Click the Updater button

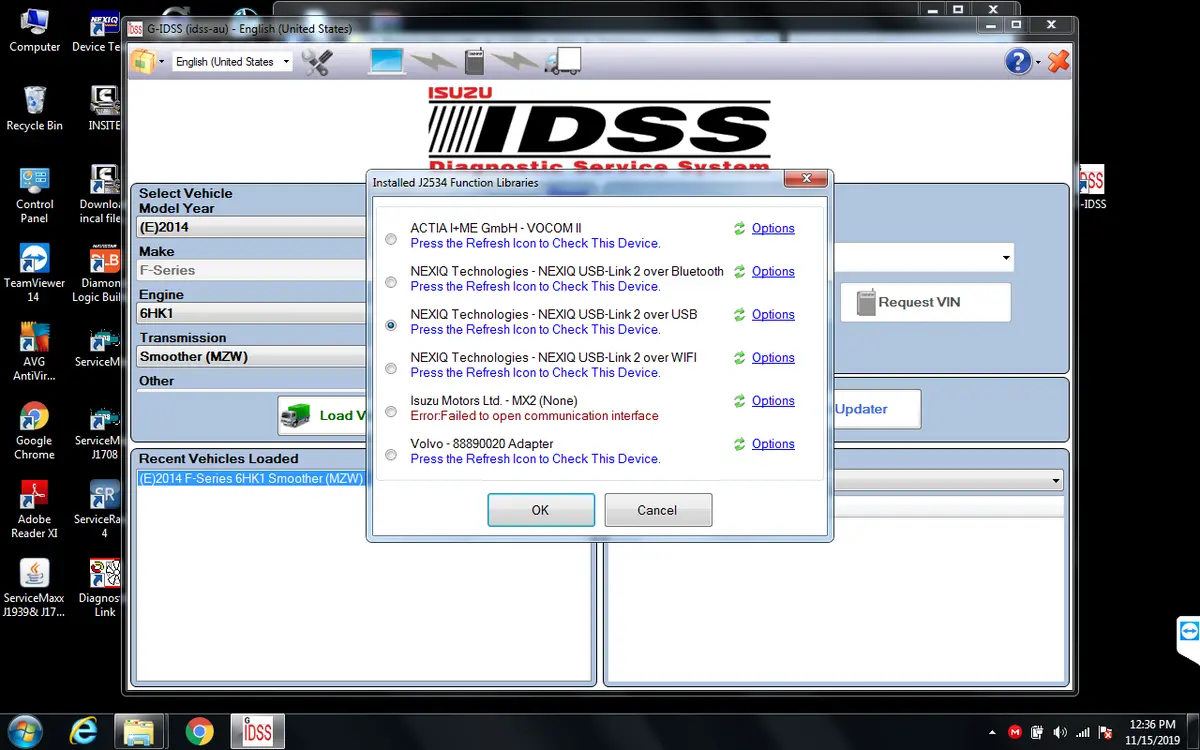876,409
